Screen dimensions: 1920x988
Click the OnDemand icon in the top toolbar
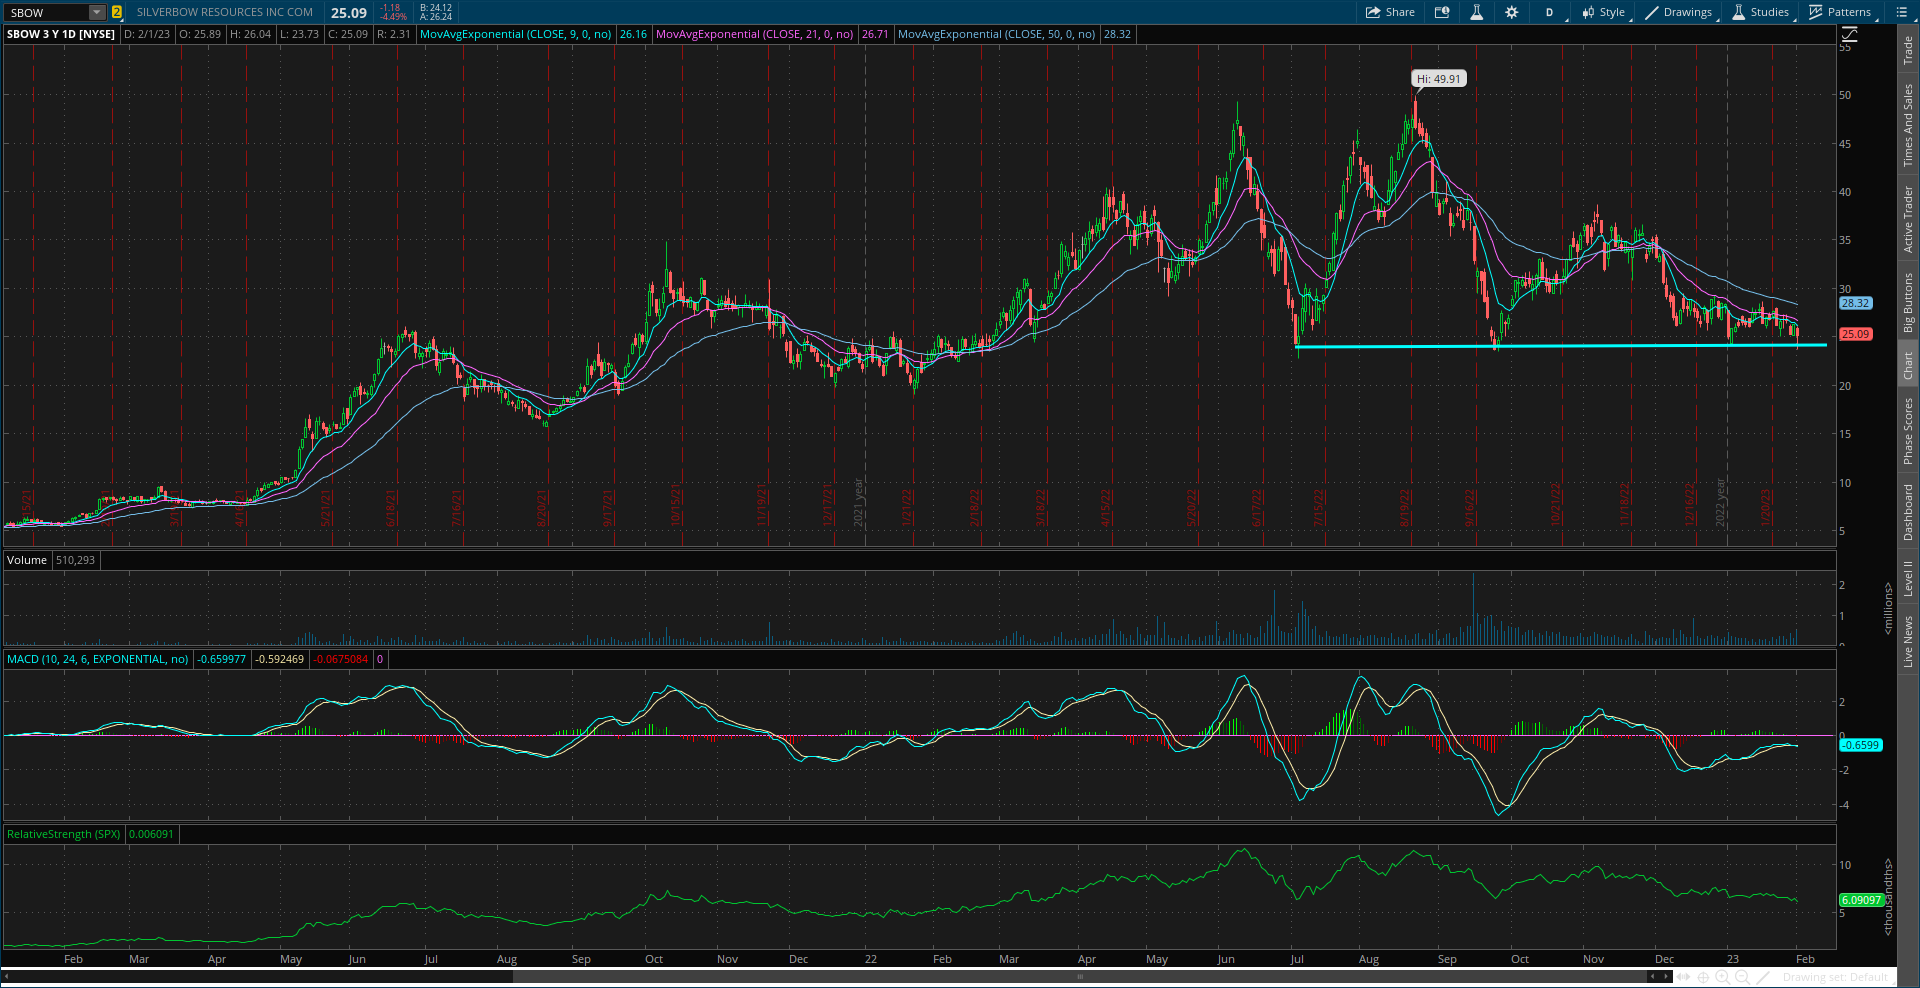click(1441, 12)
